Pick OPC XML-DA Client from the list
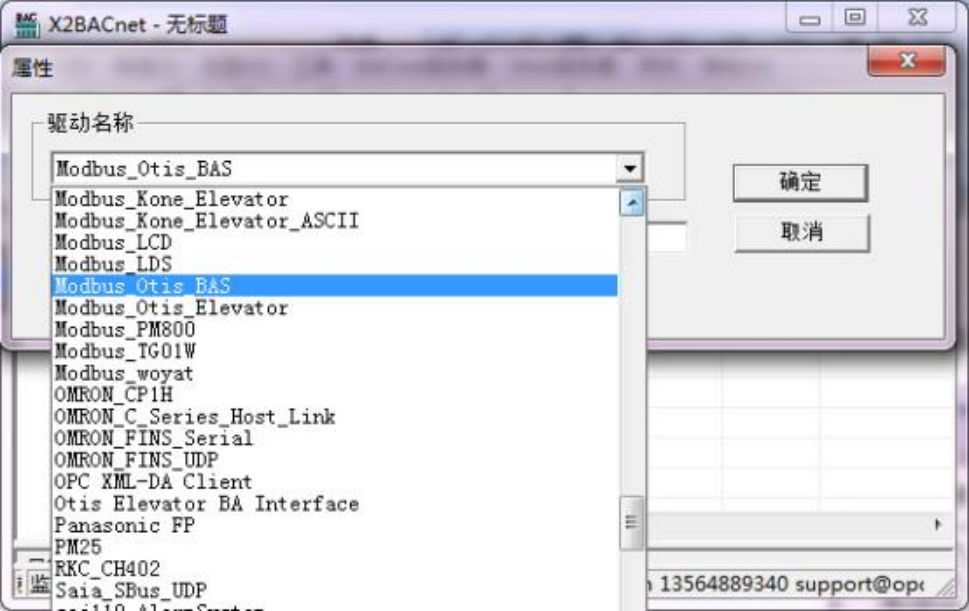The image size is (969, 611). coord(335,481)
